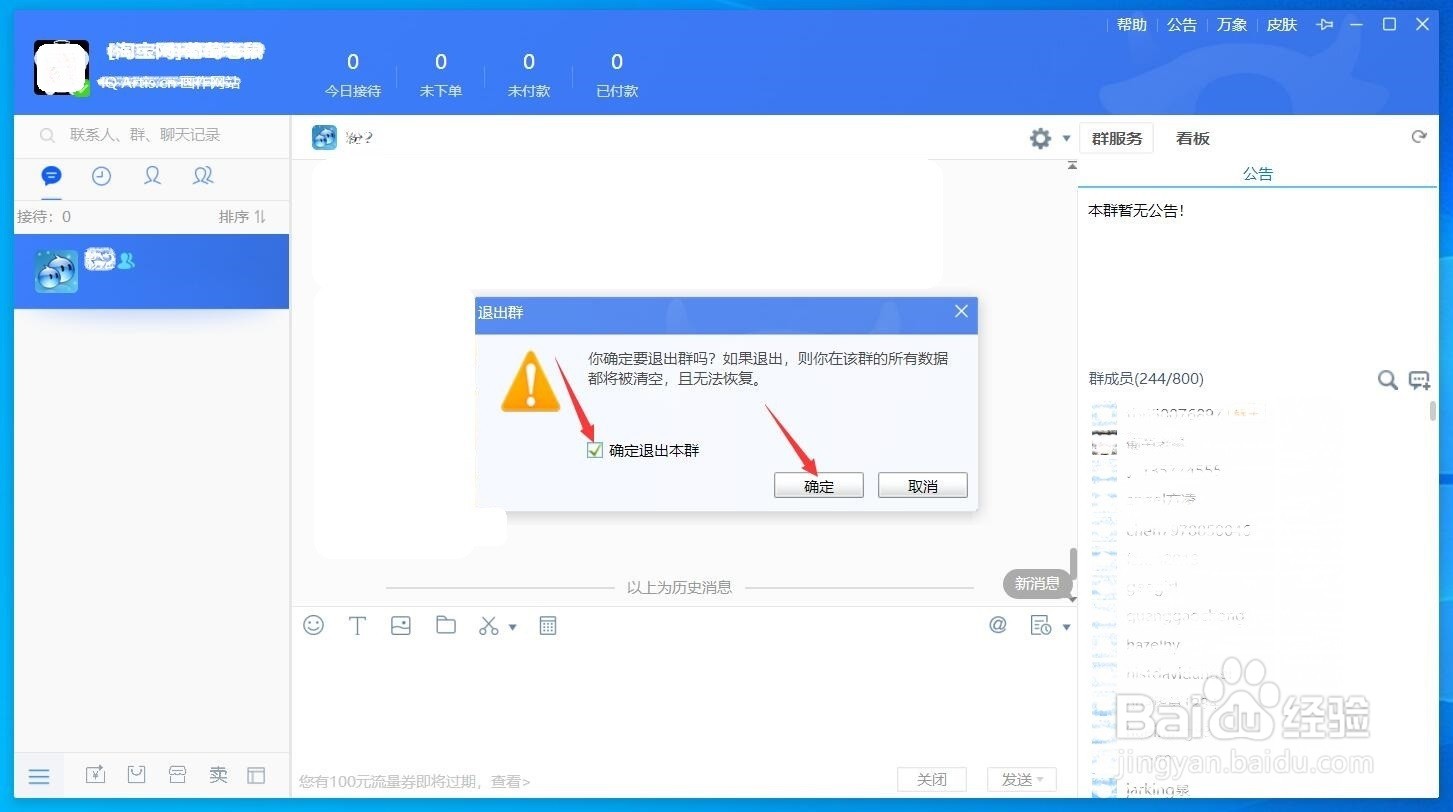The width and height of the screenshot is (1453, 812).
Task: Tick the 确定退出本群 checkbox
Action: coord(595,450)
